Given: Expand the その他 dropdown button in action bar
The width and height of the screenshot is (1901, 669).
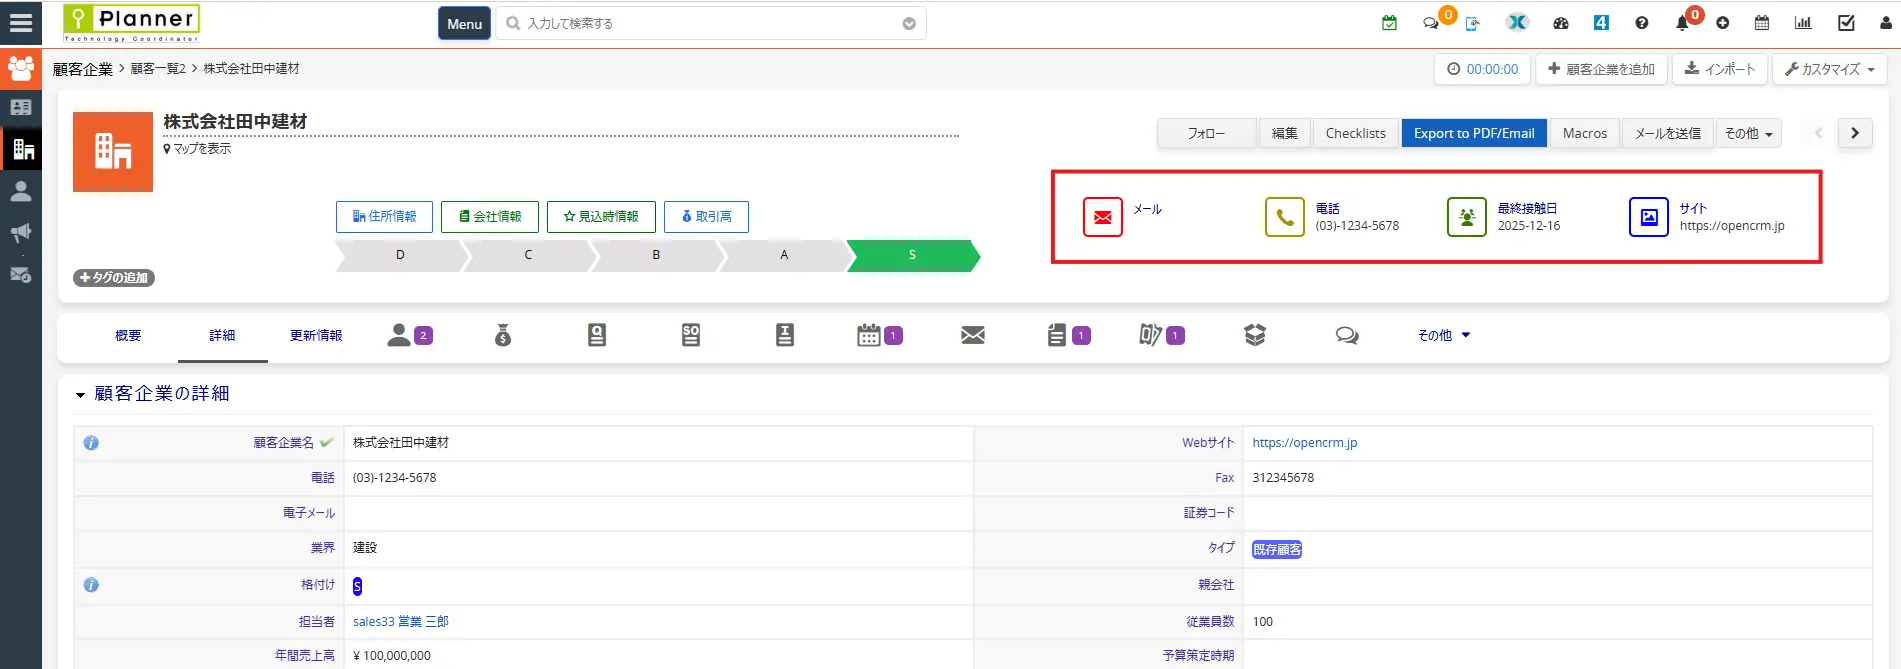Looking at the screenshot, I should (1748, 133).
